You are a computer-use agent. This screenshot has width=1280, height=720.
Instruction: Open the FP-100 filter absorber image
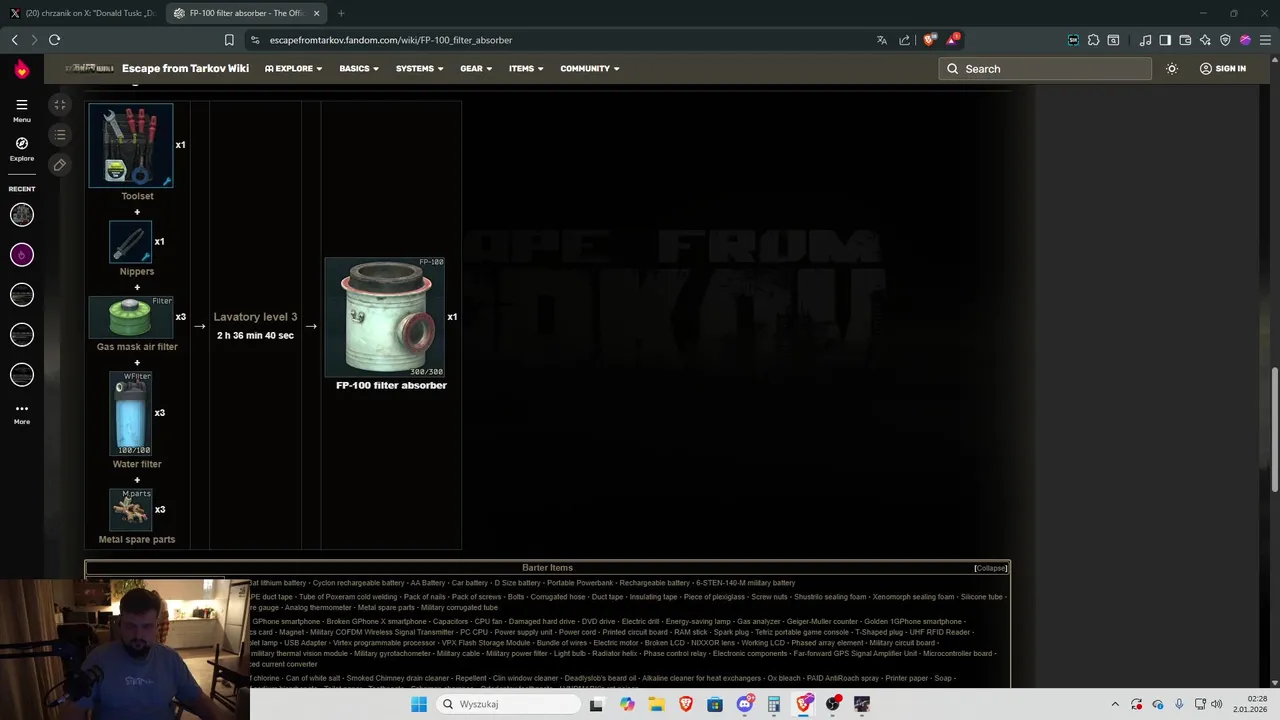385,317
